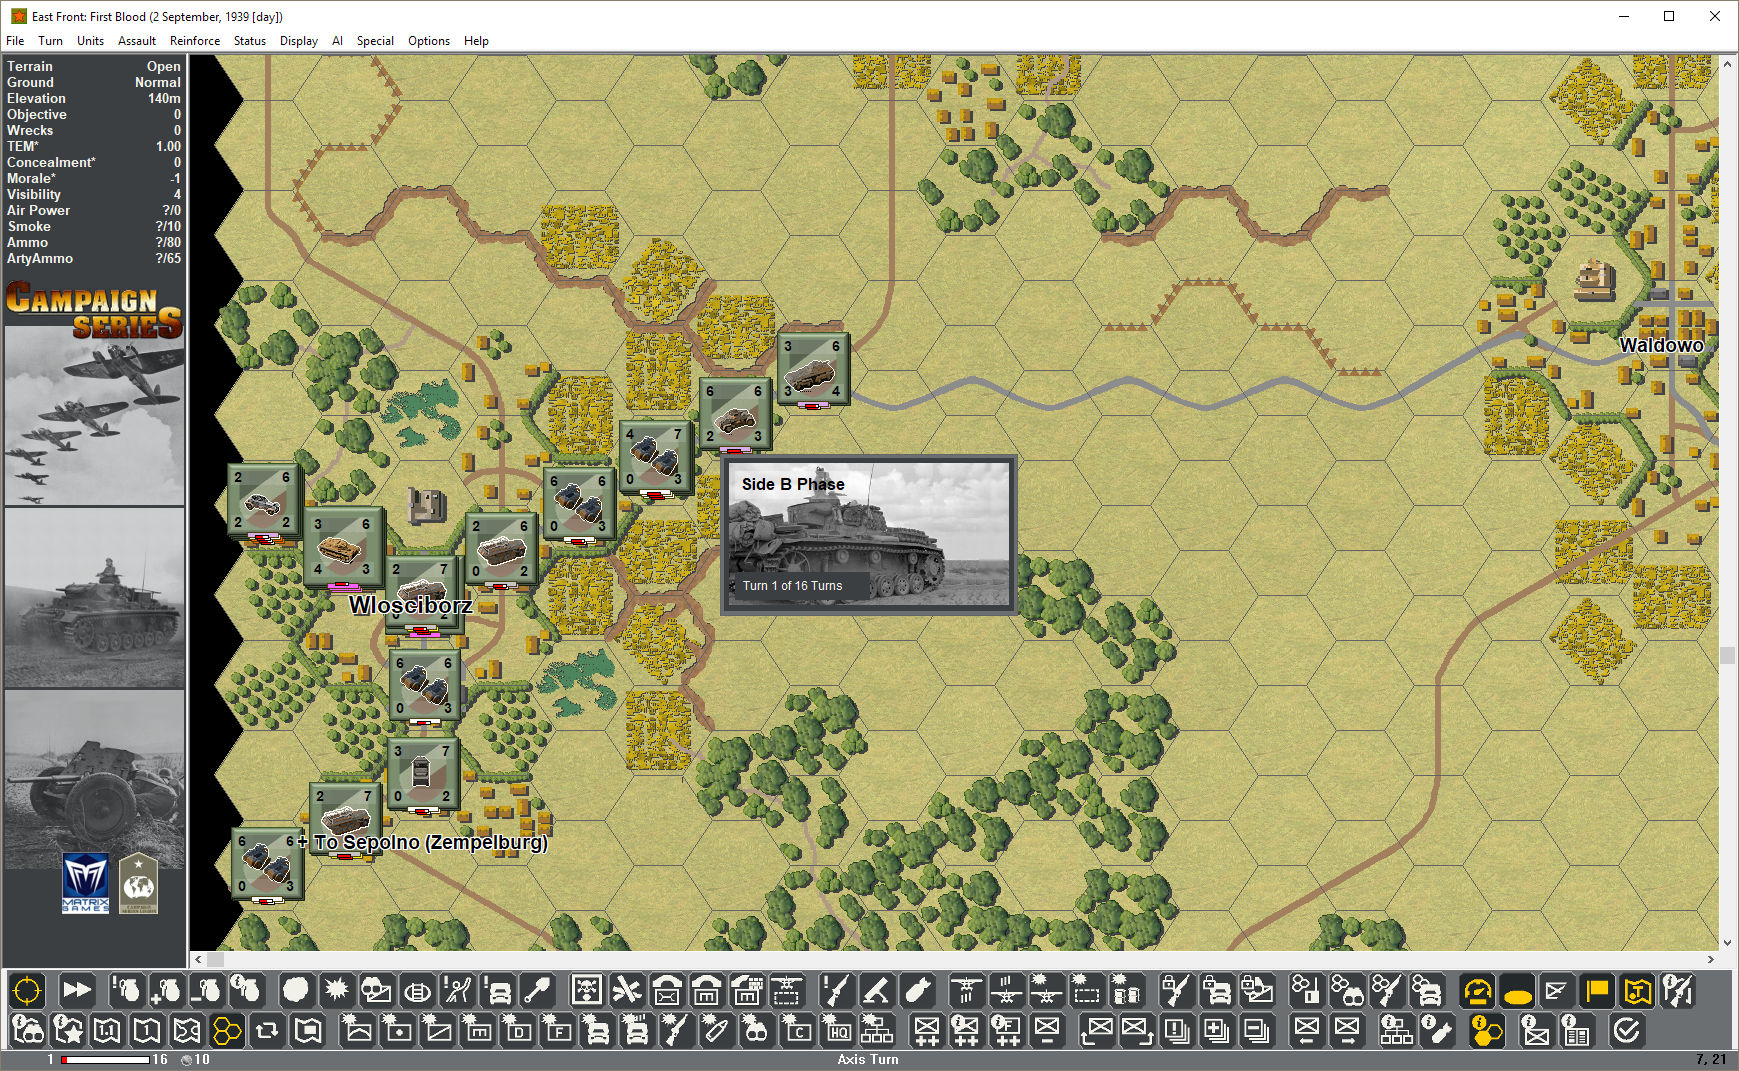Click the padlock with truck icon
This screenshot has height=1071, width=1739.
(1217, 991)
